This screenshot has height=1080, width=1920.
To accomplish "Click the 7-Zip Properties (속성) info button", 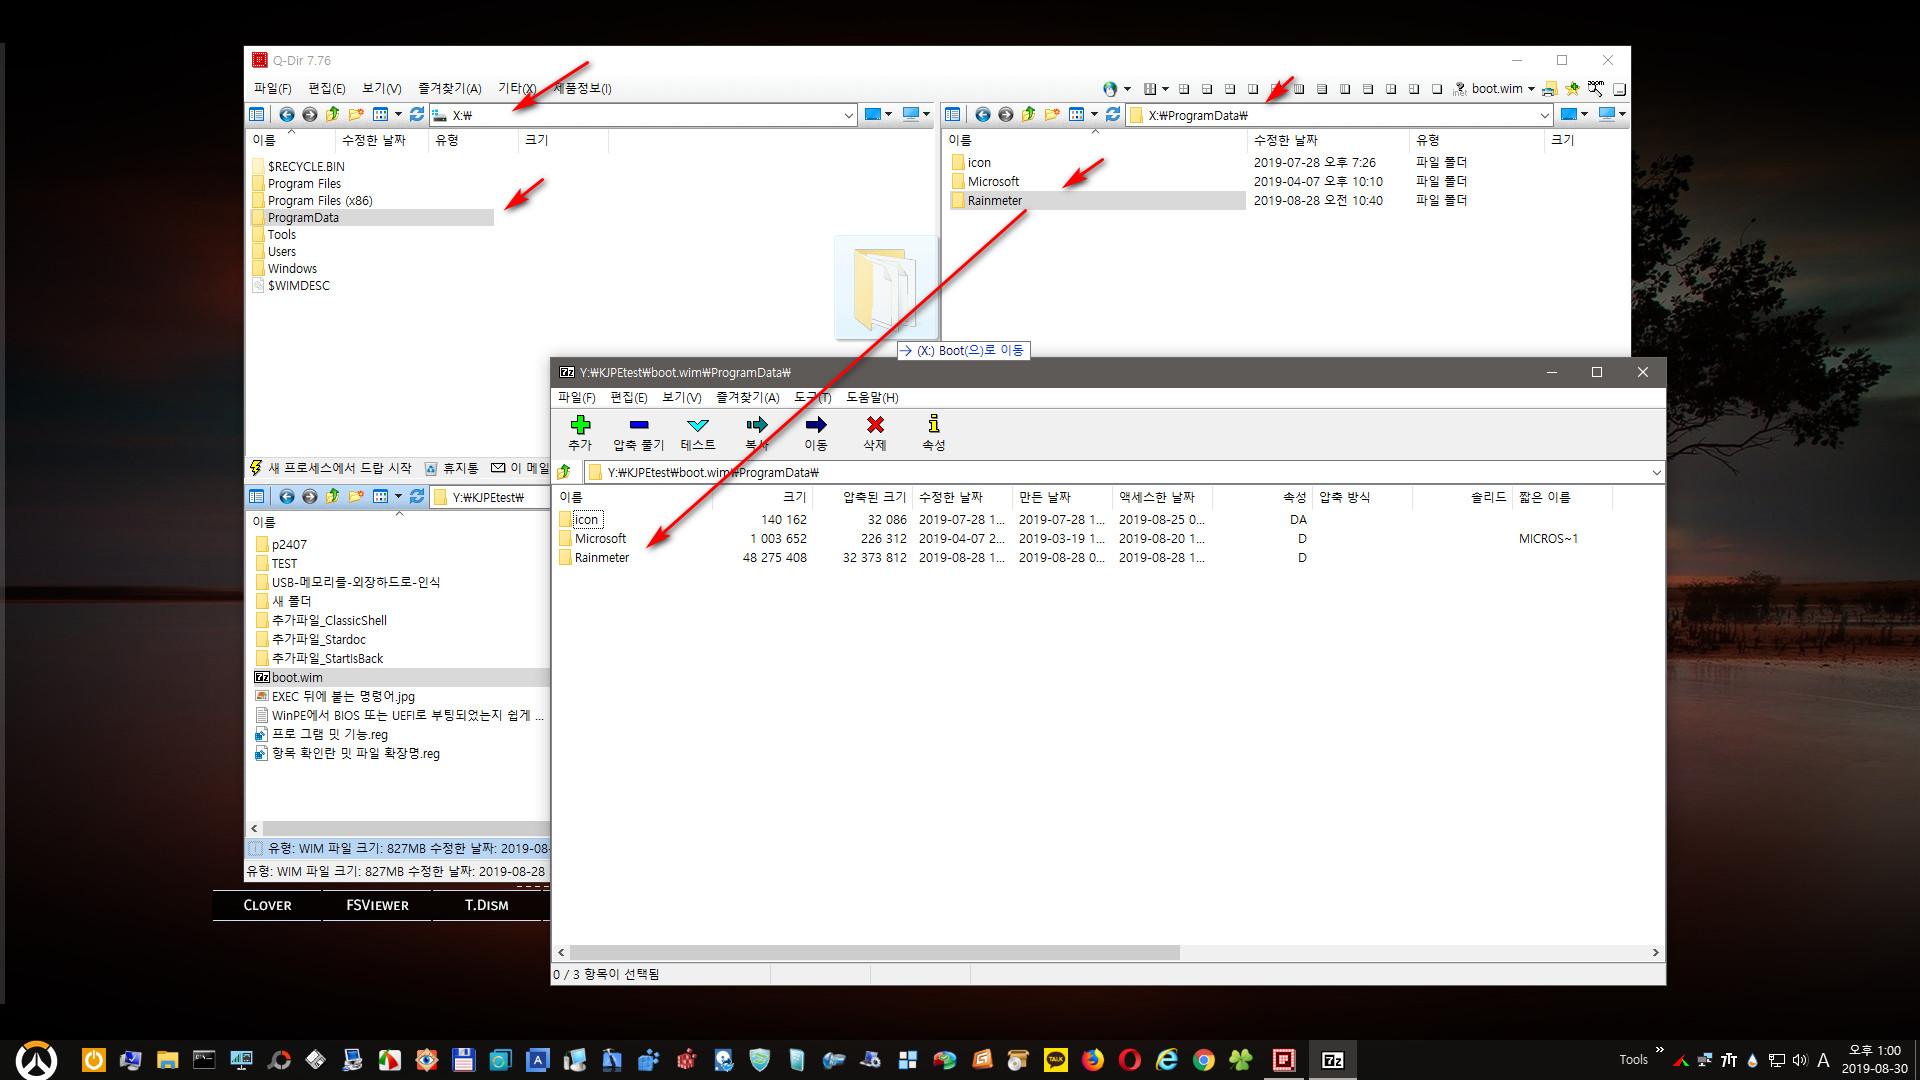I will [933, 433].
